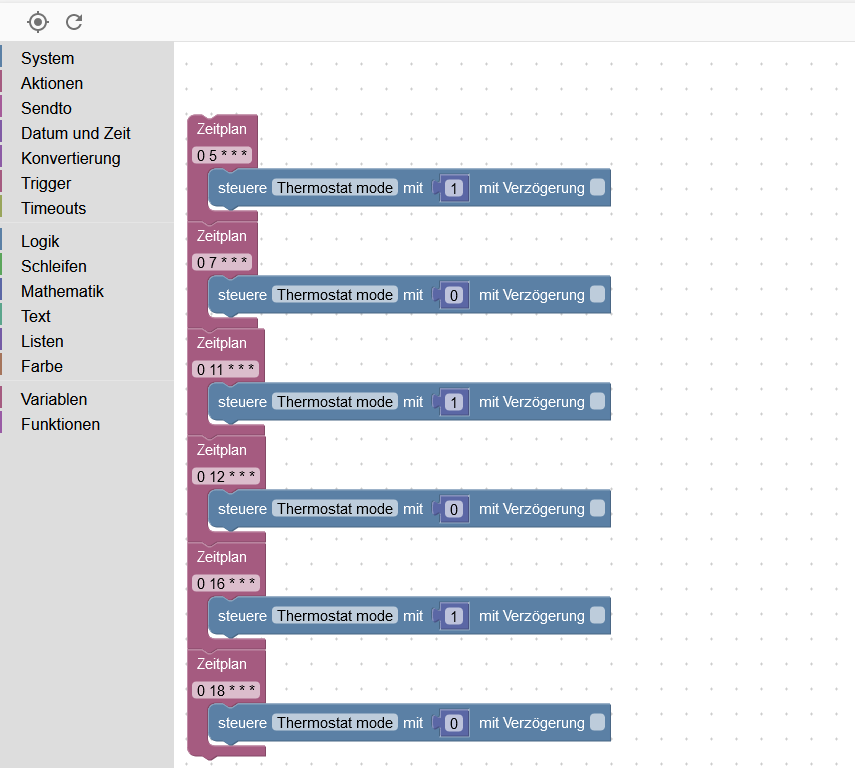Tick delay checkbox in the 0 7 schedule block
855x768 pixels.
point(598,295)
